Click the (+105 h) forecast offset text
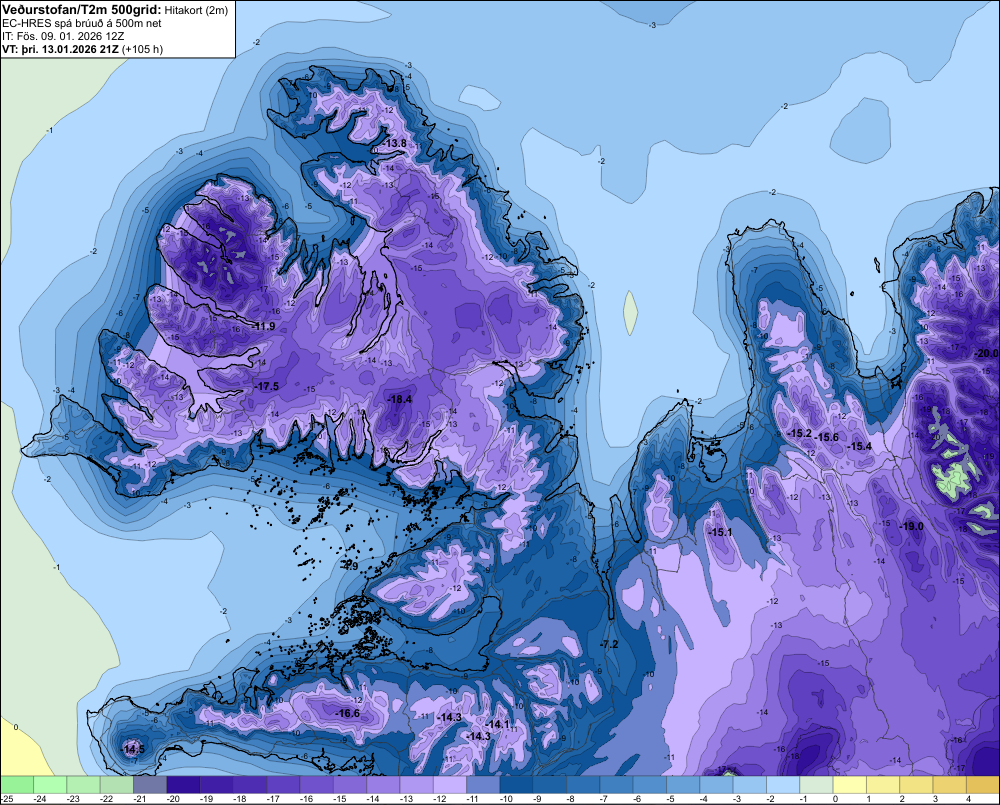 tap(142, 49)
